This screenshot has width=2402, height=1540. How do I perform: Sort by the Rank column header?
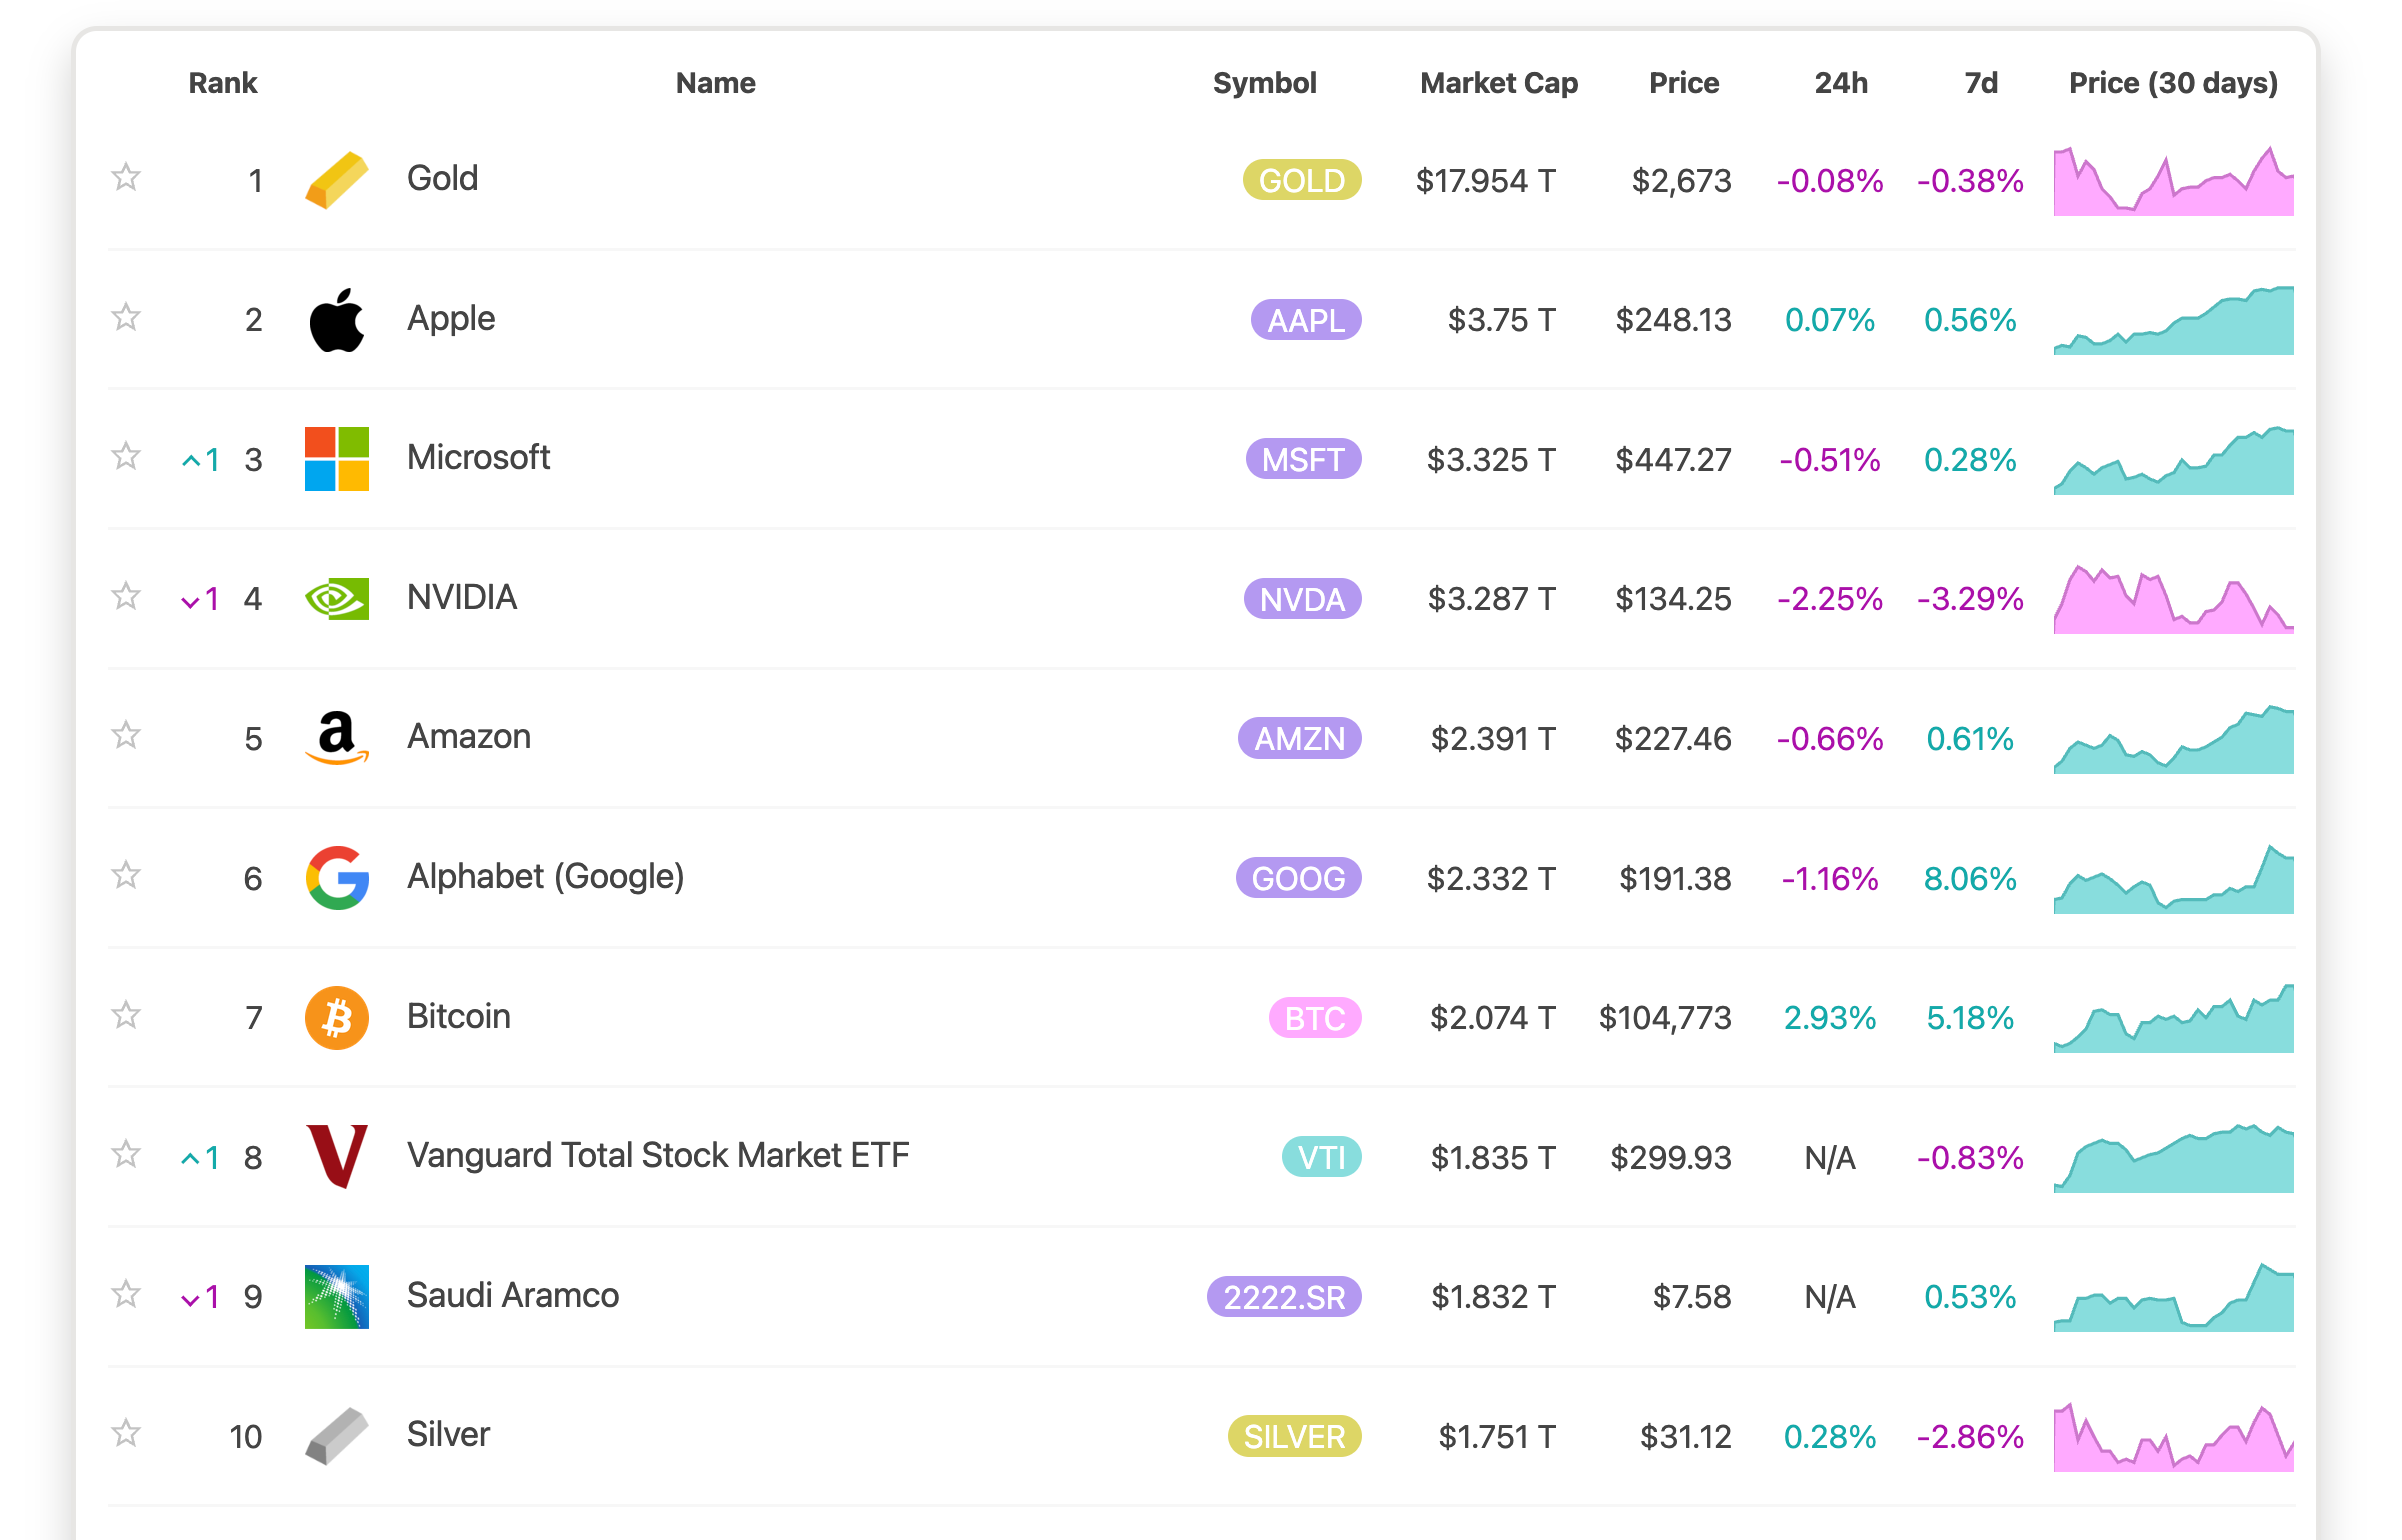point(223,83)
